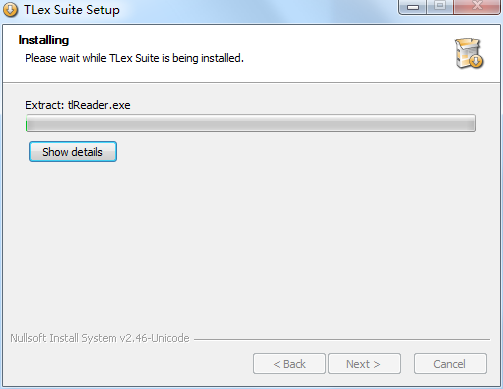
Task: Cancel the TLex Suite installation
Action: 450,364
